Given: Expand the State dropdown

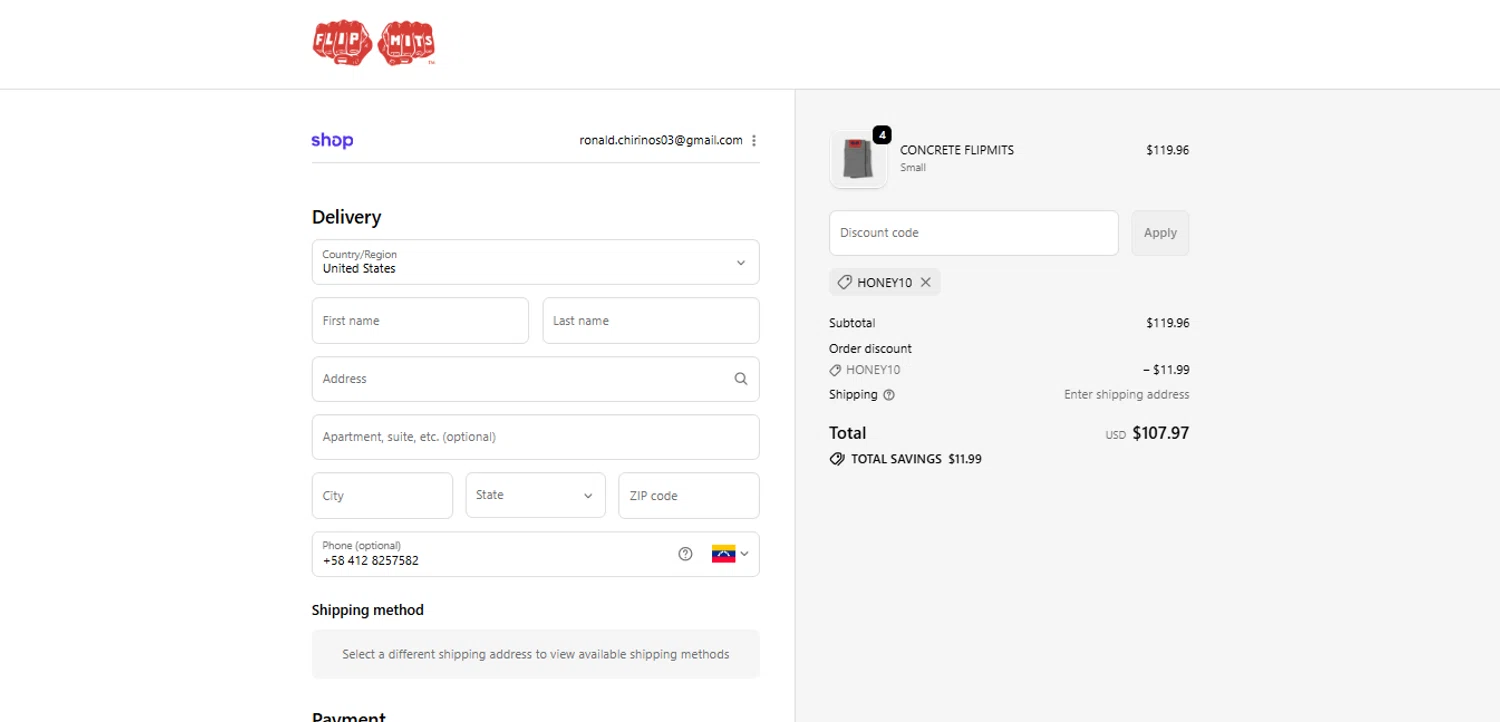Looking at the screenshot, I should 535,496.
